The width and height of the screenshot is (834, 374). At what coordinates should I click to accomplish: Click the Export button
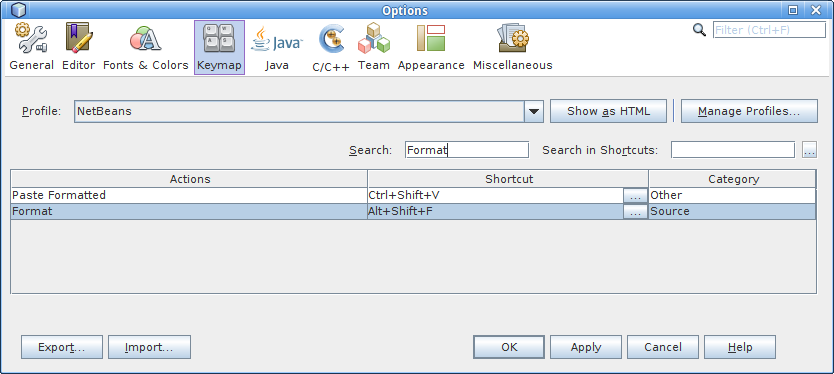[62, 347]
